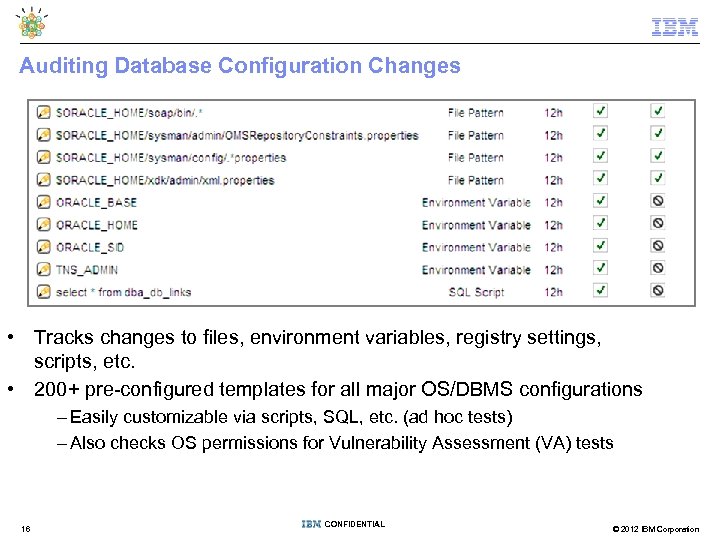The image size is (720, 540).
Task: Open the ORACLE_HOME environment variable entry
Action: pyautogui.click(x=97, y=225)
